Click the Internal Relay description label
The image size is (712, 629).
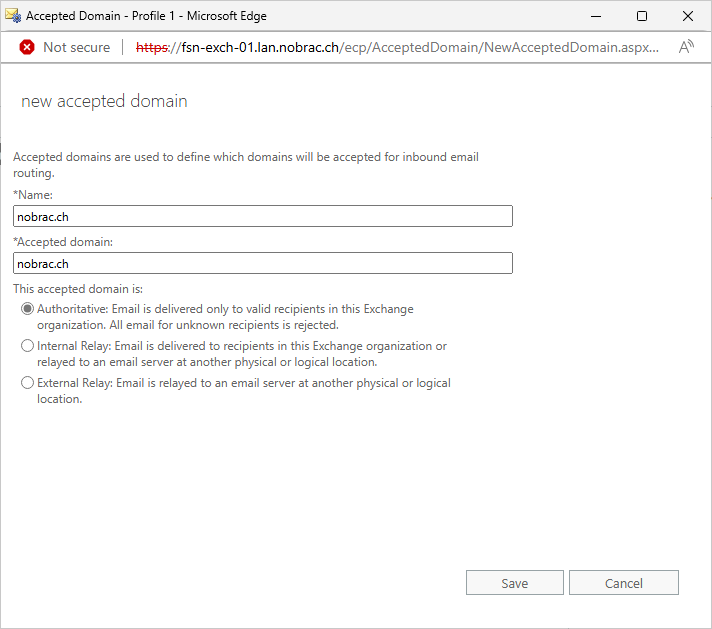242,354
